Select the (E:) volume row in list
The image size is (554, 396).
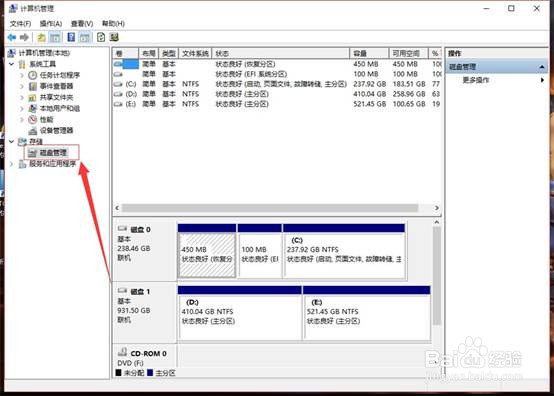[x=277, y=104]
